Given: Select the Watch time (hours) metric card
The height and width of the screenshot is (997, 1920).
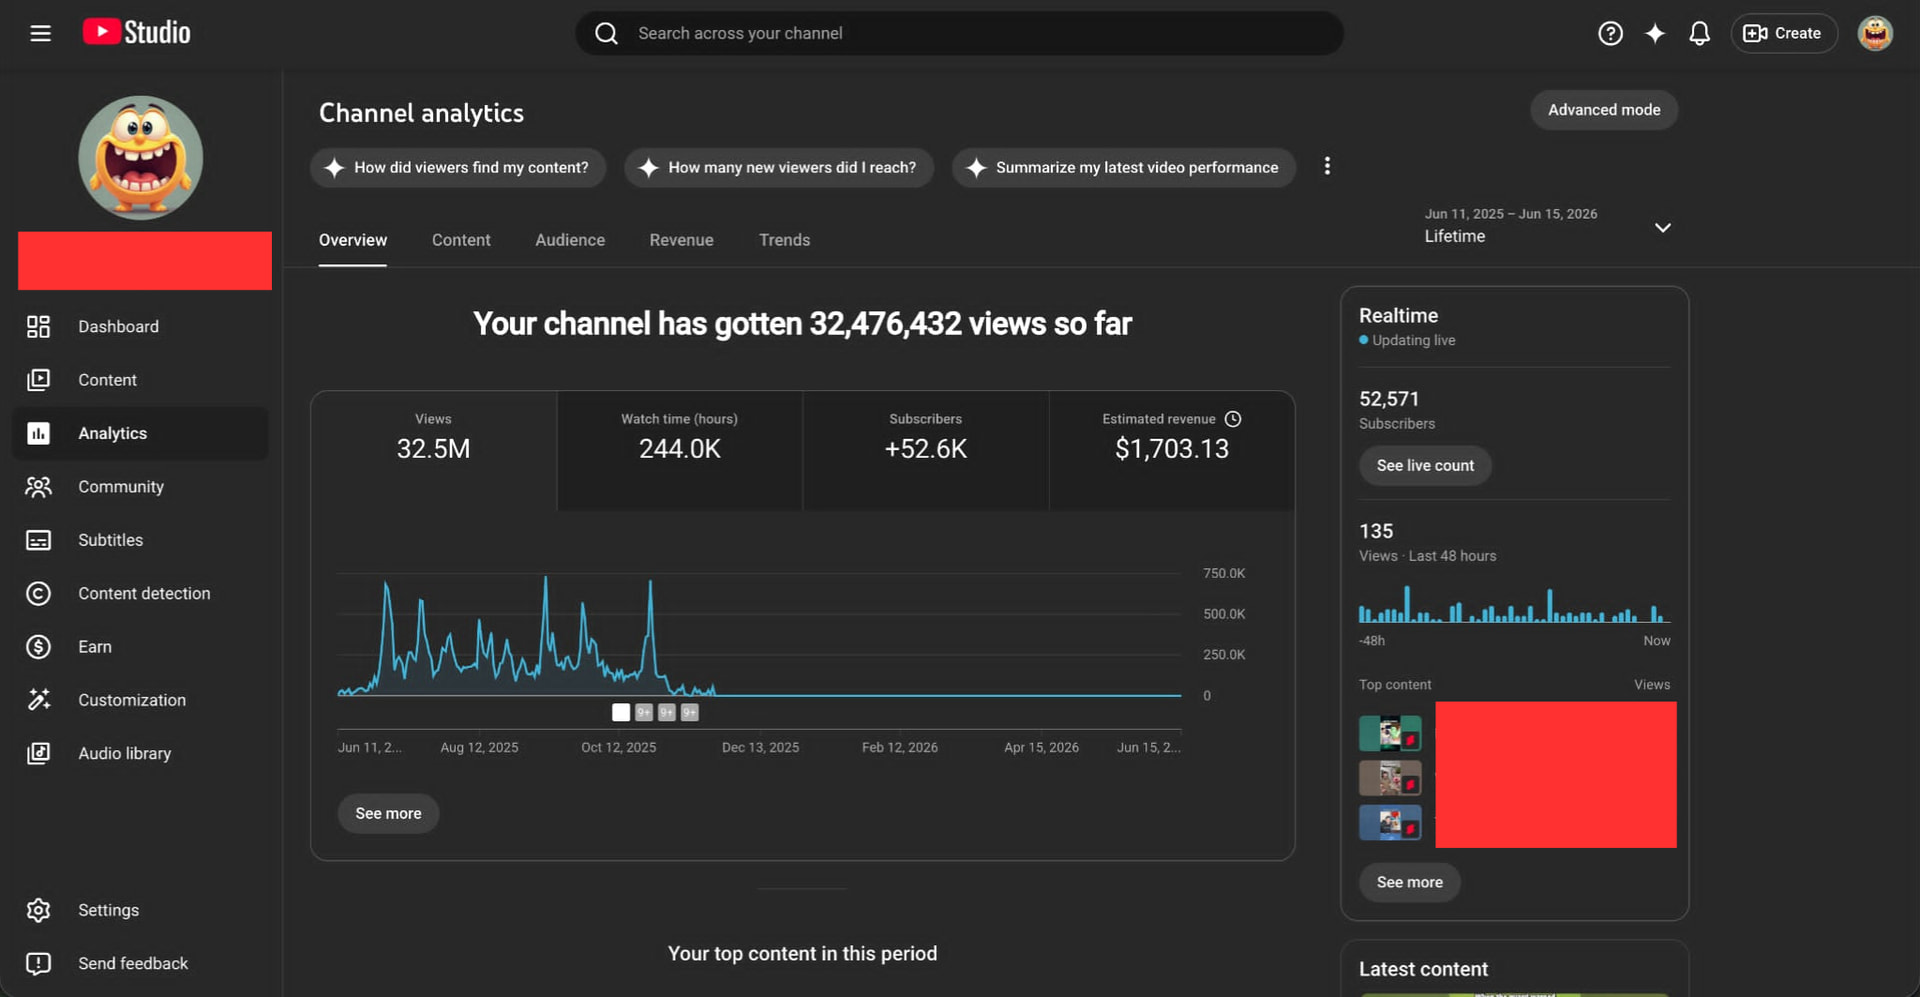Looking at the screenshot, I should (x=680, y=450).
